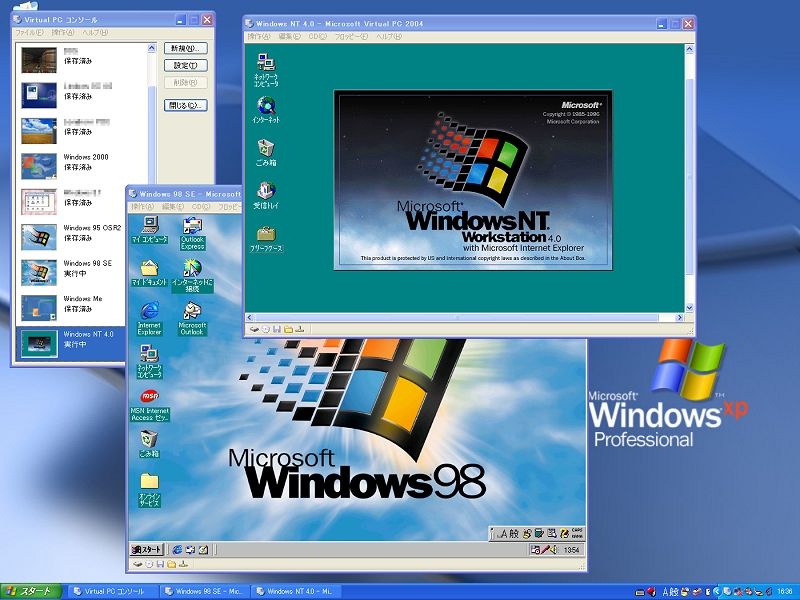Image resolution: width=800 pixels, height=600 pixels.
Task: Switch to Virtual PC コンソール taskbar button
Action: tap(113, 591)
